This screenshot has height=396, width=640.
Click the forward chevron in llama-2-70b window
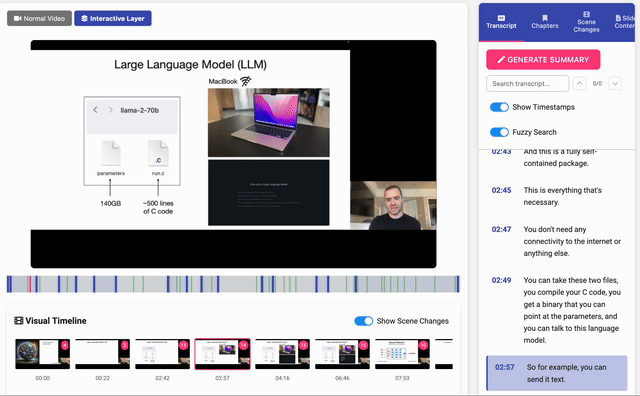(x=111, y=110)
